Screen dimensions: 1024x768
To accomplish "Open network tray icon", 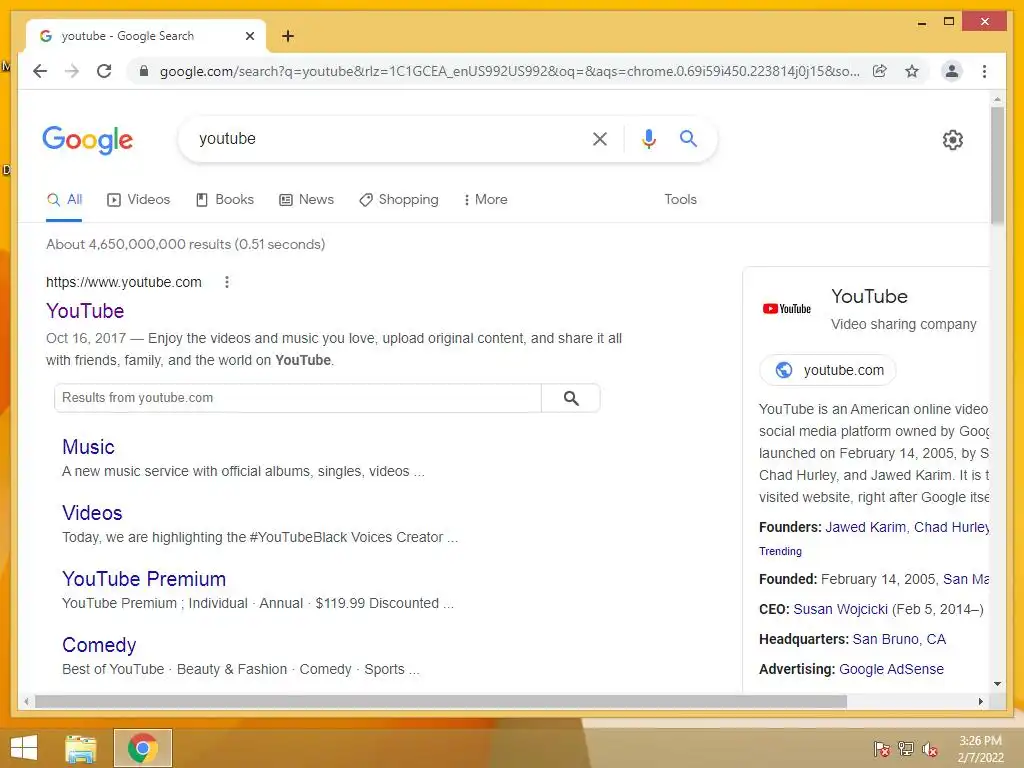I will pyautogui.click(x=906, y=749).
